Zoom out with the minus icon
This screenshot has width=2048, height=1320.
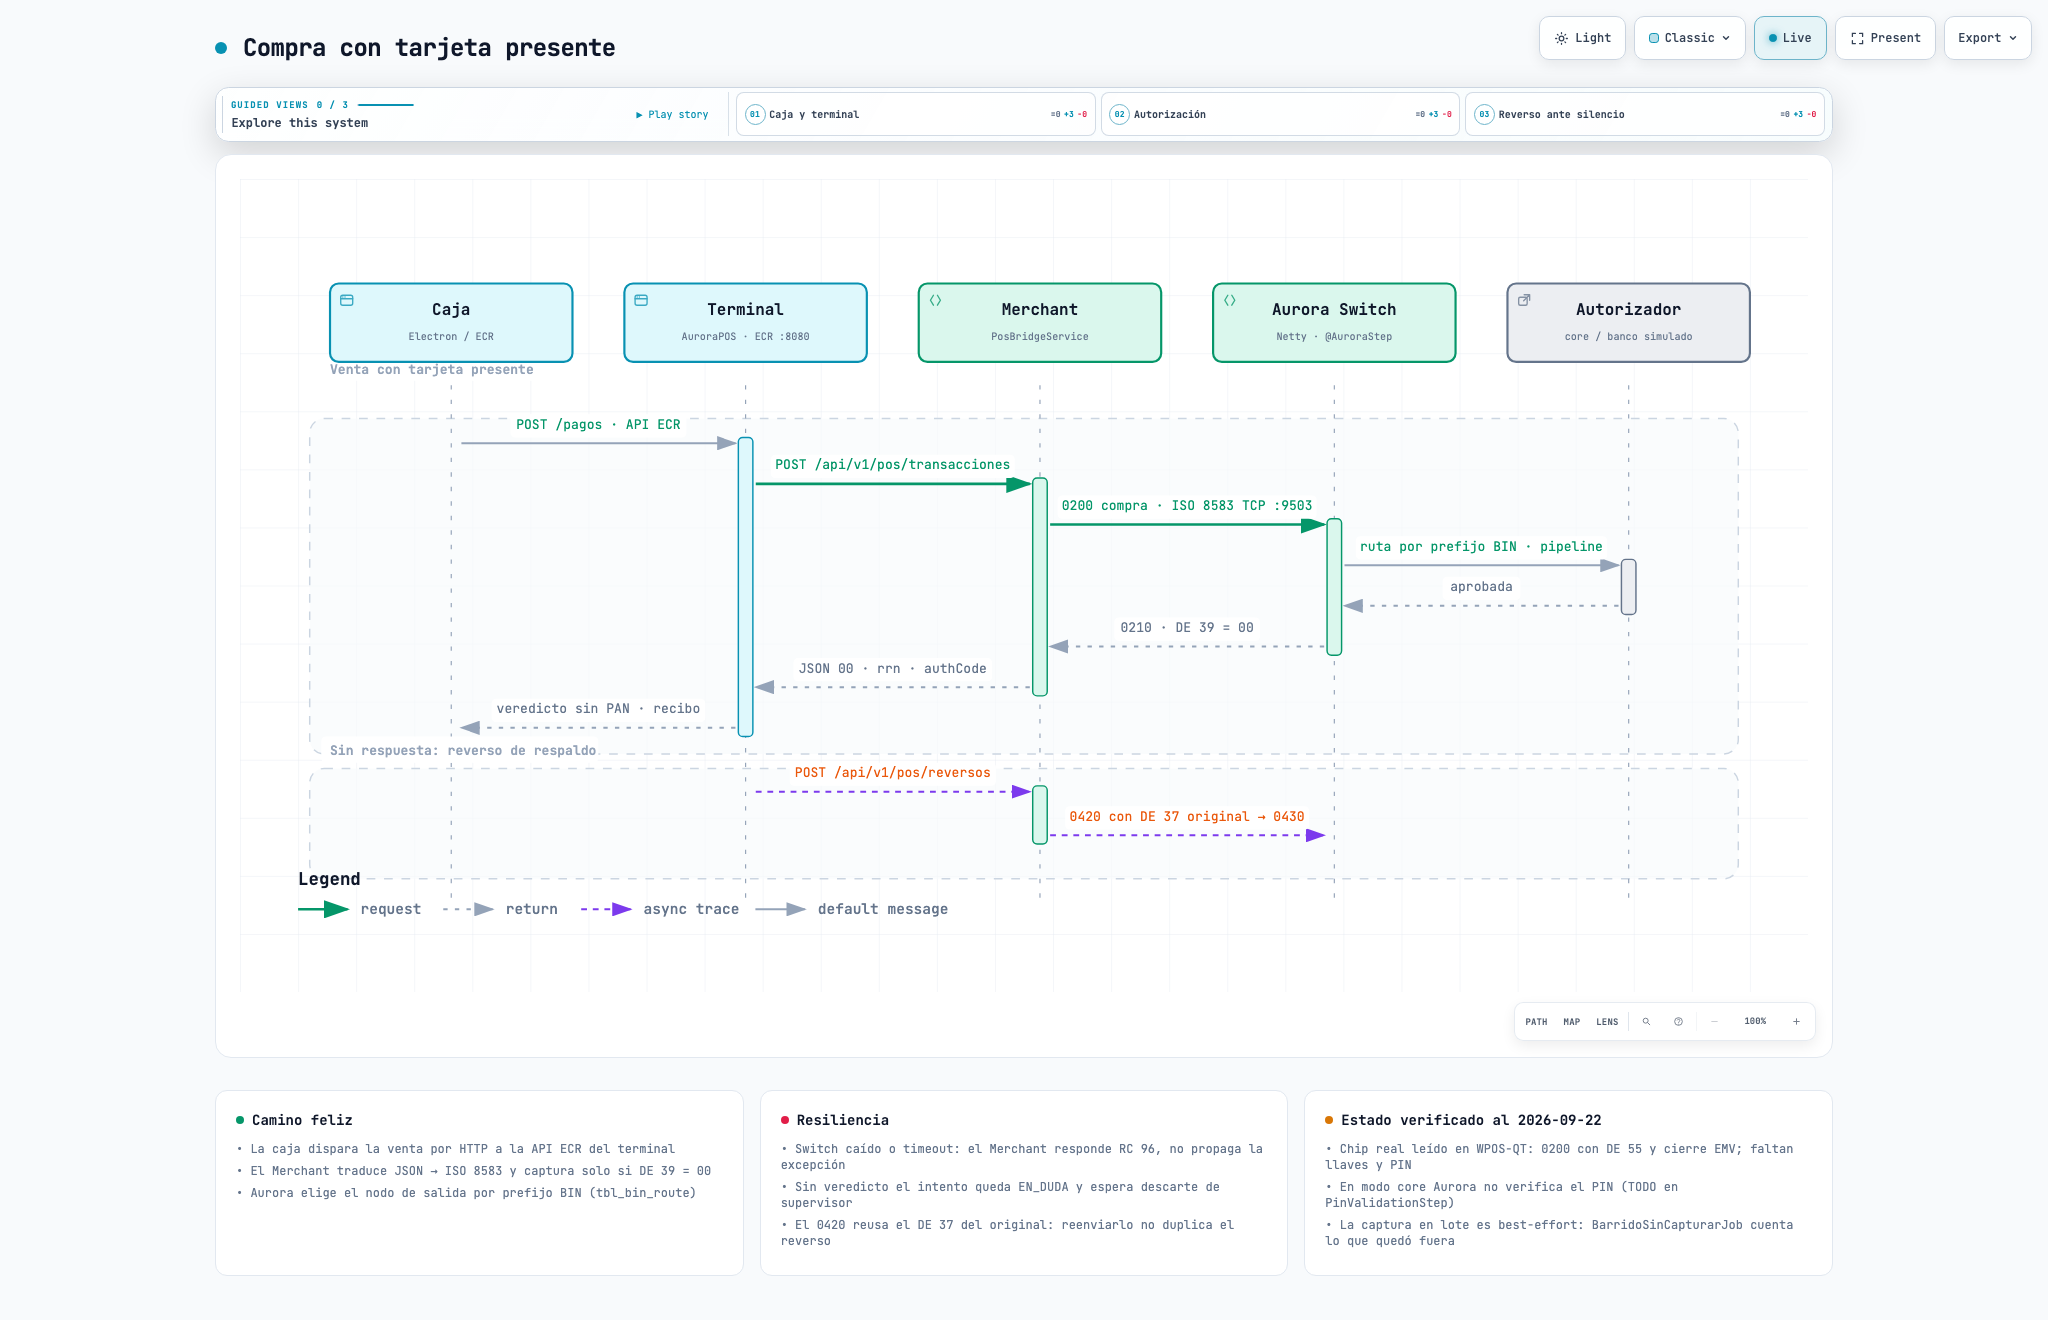[x=1714, y=1021]
